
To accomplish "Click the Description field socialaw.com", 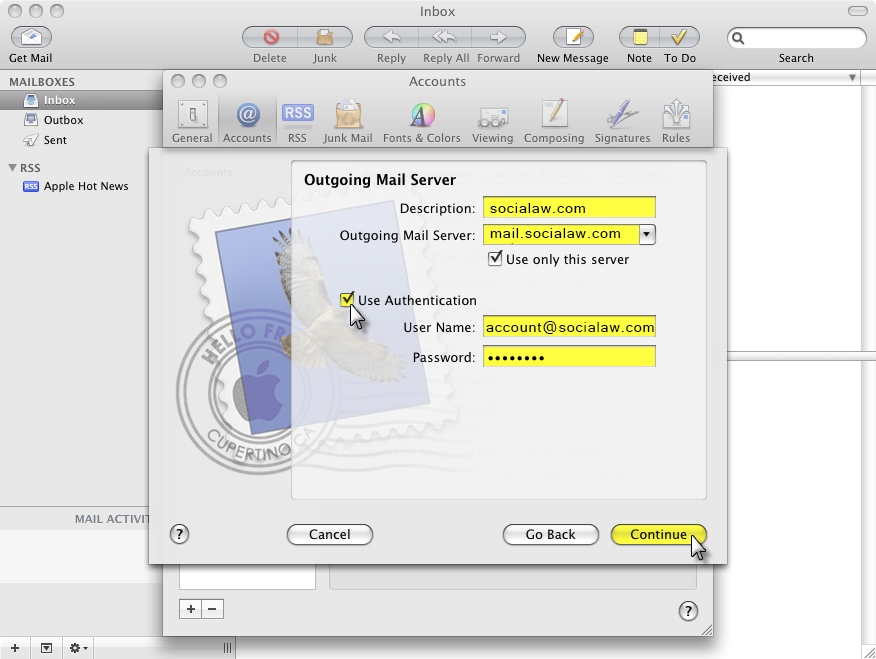I will point(569,208).
